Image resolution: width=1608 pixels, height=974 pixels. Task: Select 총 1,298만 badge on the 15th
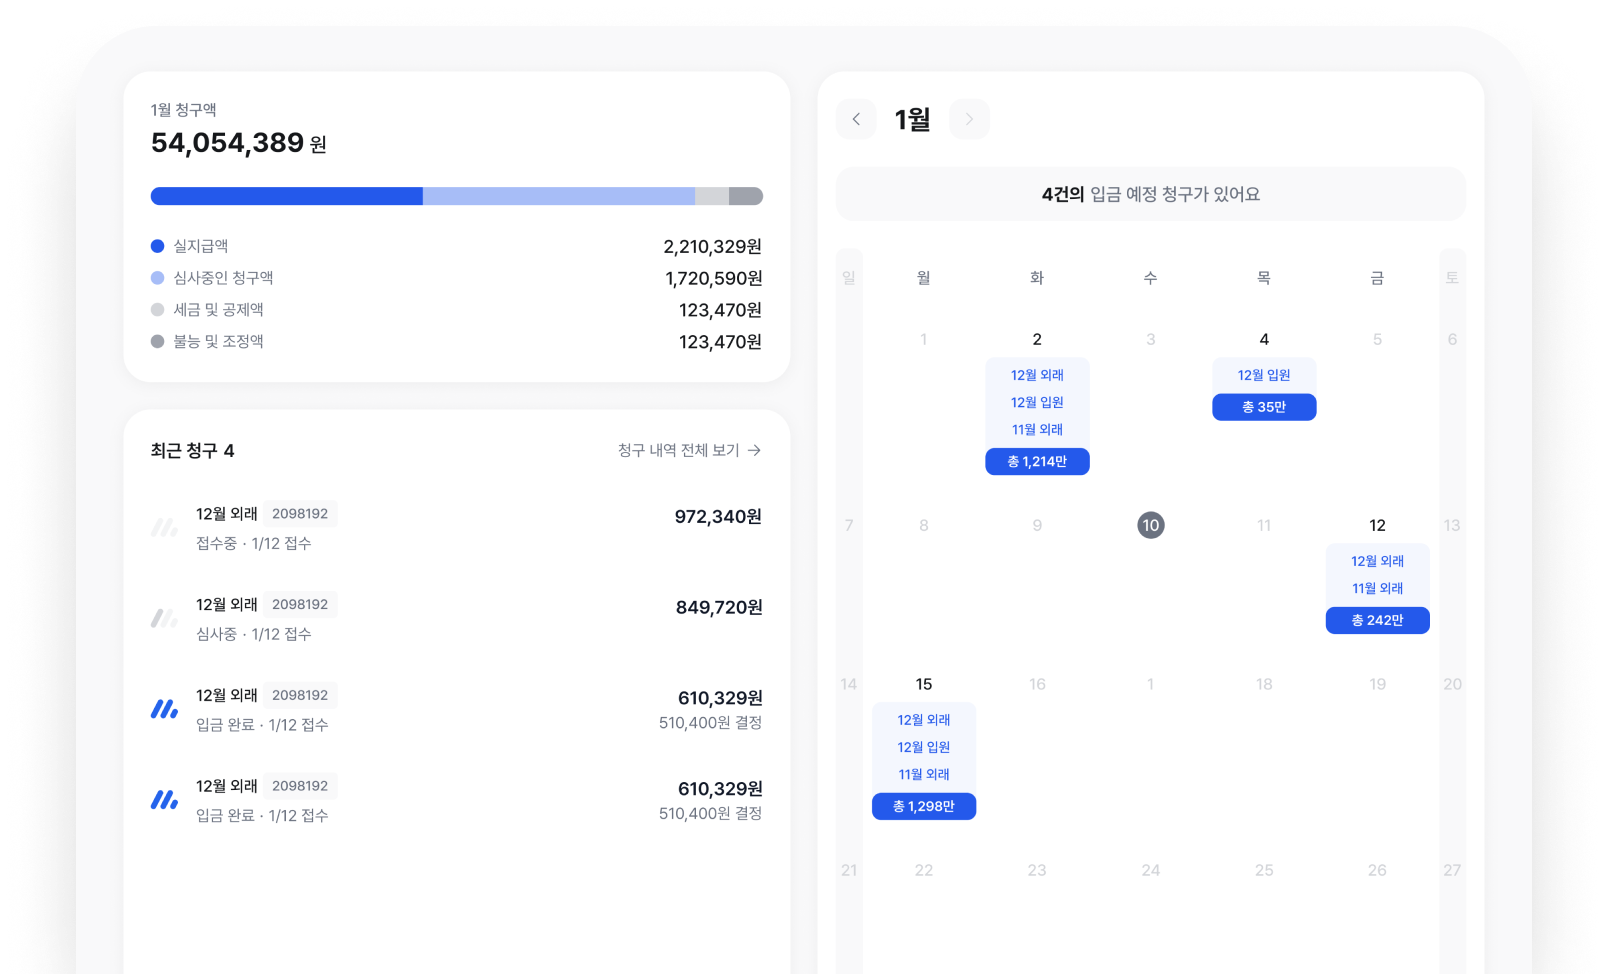(x=924, y=806)
